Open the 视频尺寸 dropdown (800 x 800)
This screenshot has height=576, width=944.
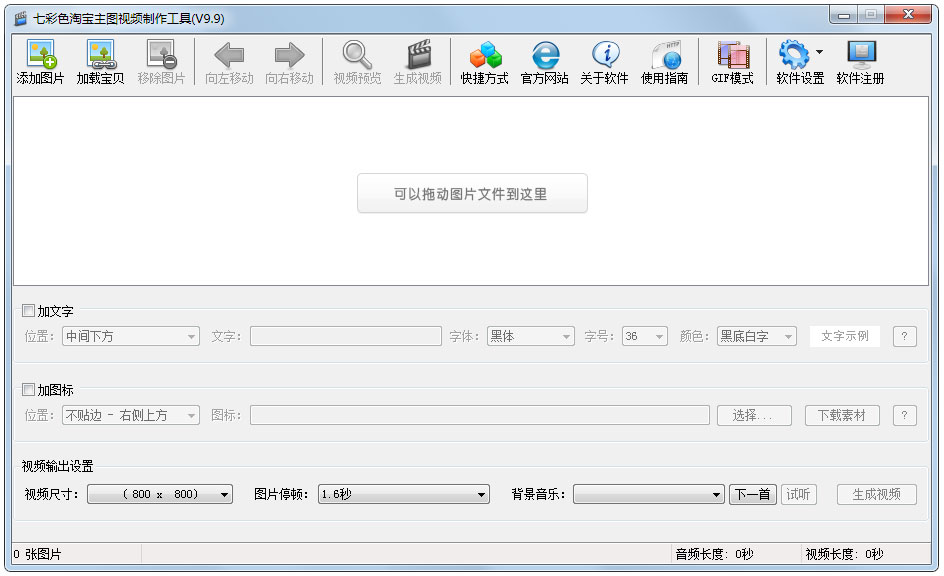160,494
